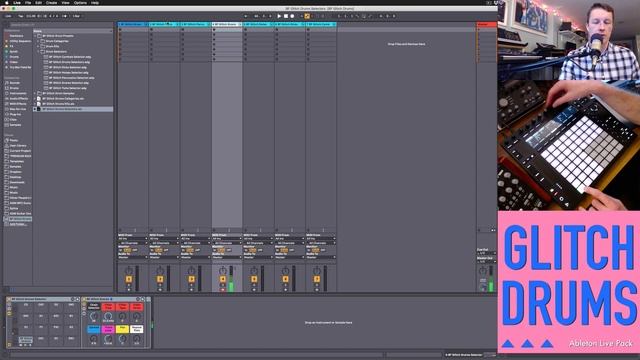Expand the BF Glitch Drum Samples folder
The image size is (640, 360).
tap(36, 93)
